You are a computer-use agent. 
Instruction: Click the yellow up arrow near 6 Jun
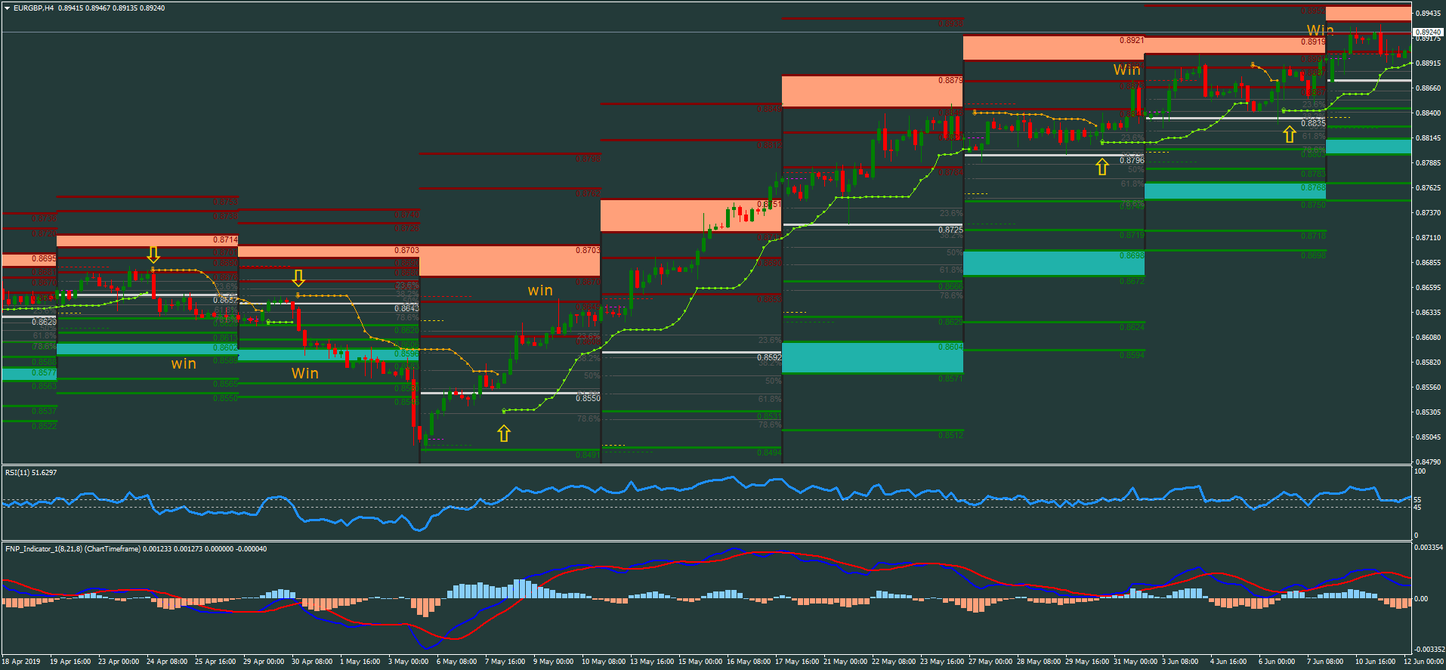1289,132
